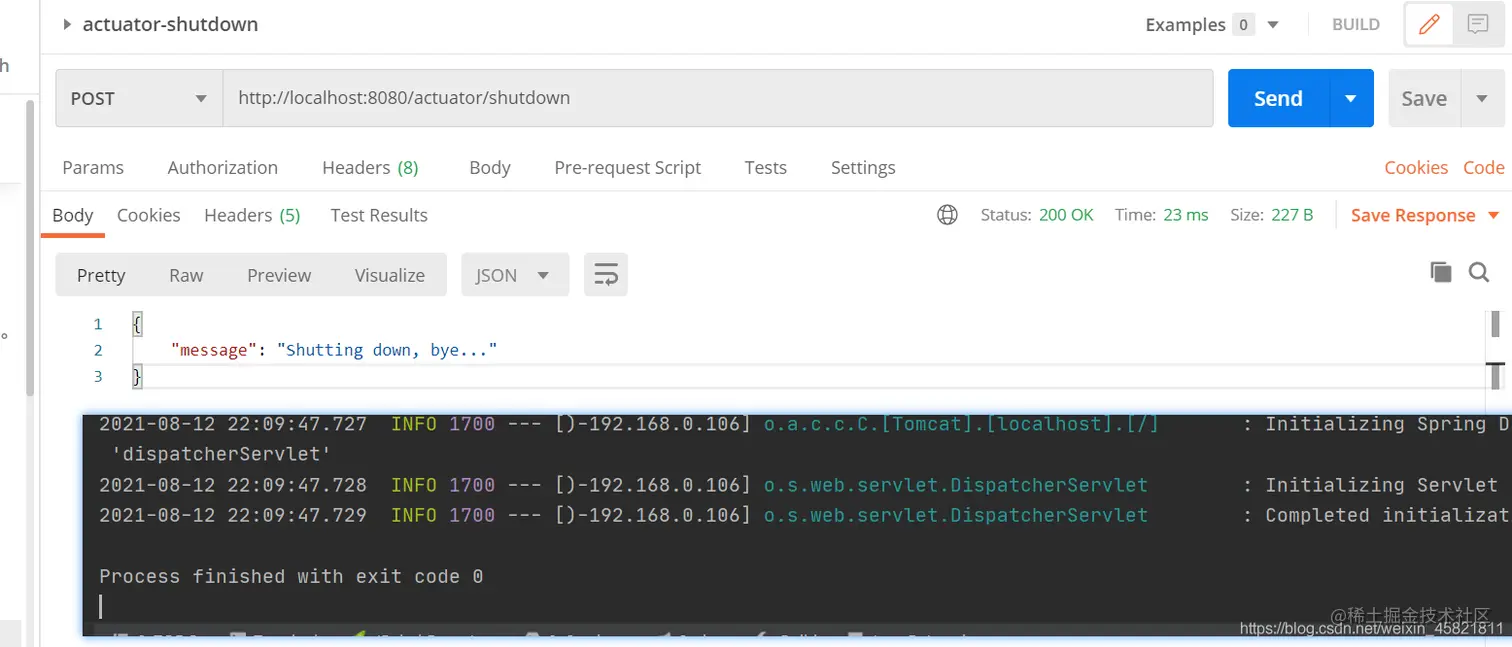Image resolution: width=1512 pixels, height=647 pixels.
Task: Switch to the Authorization tab
Action: pos(223,168)
